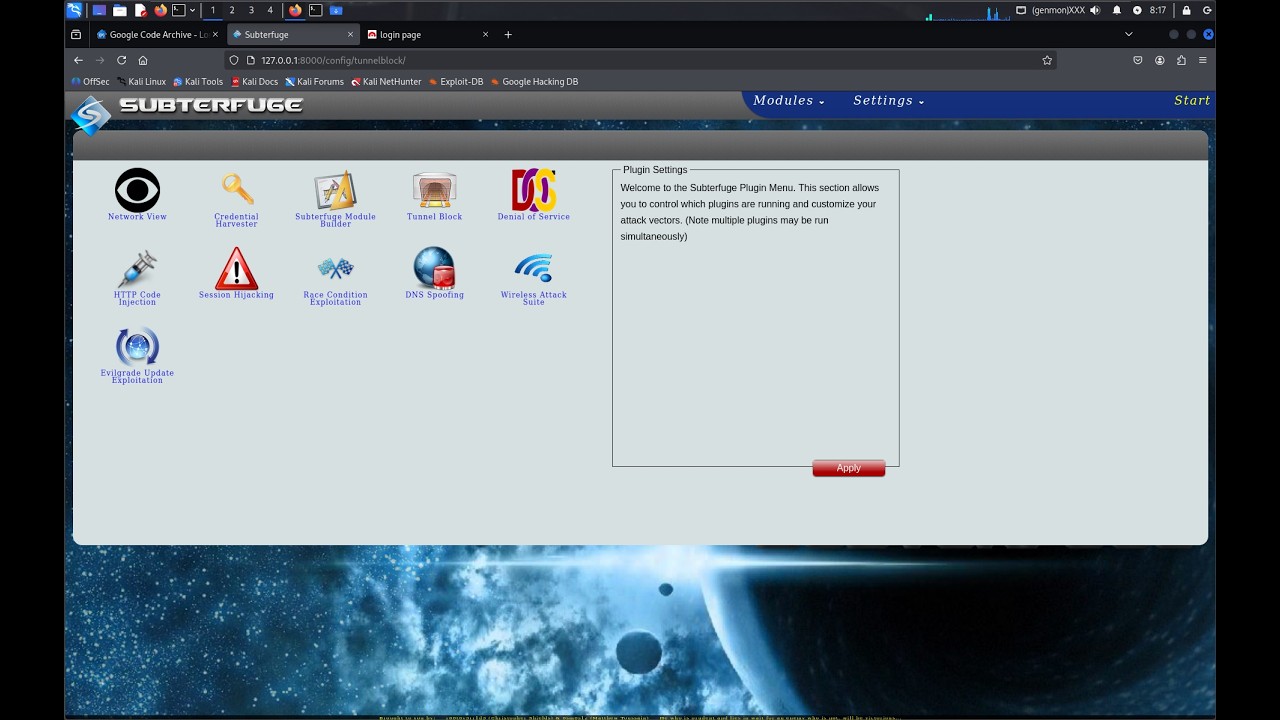The image size is (1280, 720).
Task: Select the Evilgrade Update Exploitation icon
Action: pos(137,347)
